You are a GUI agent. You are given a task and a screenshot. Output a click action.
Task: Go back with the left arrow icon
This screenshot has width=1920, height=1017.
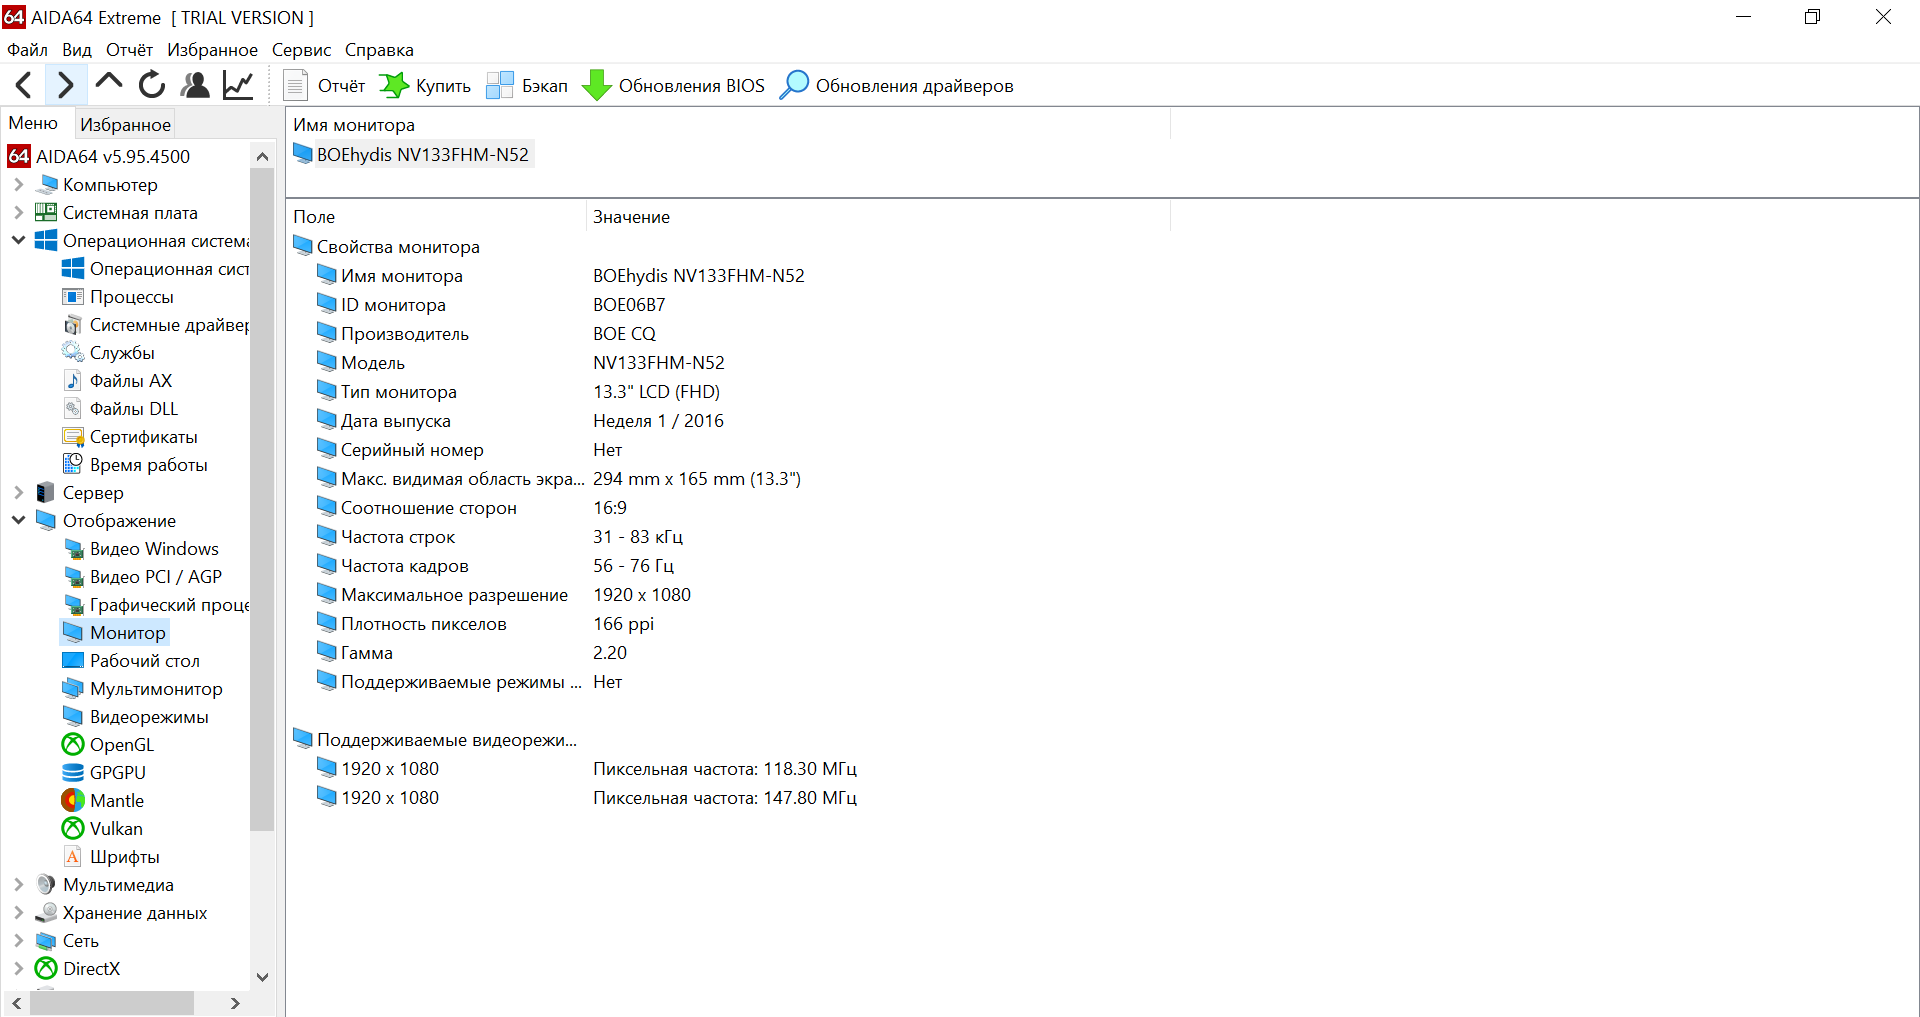pos(24,85)
